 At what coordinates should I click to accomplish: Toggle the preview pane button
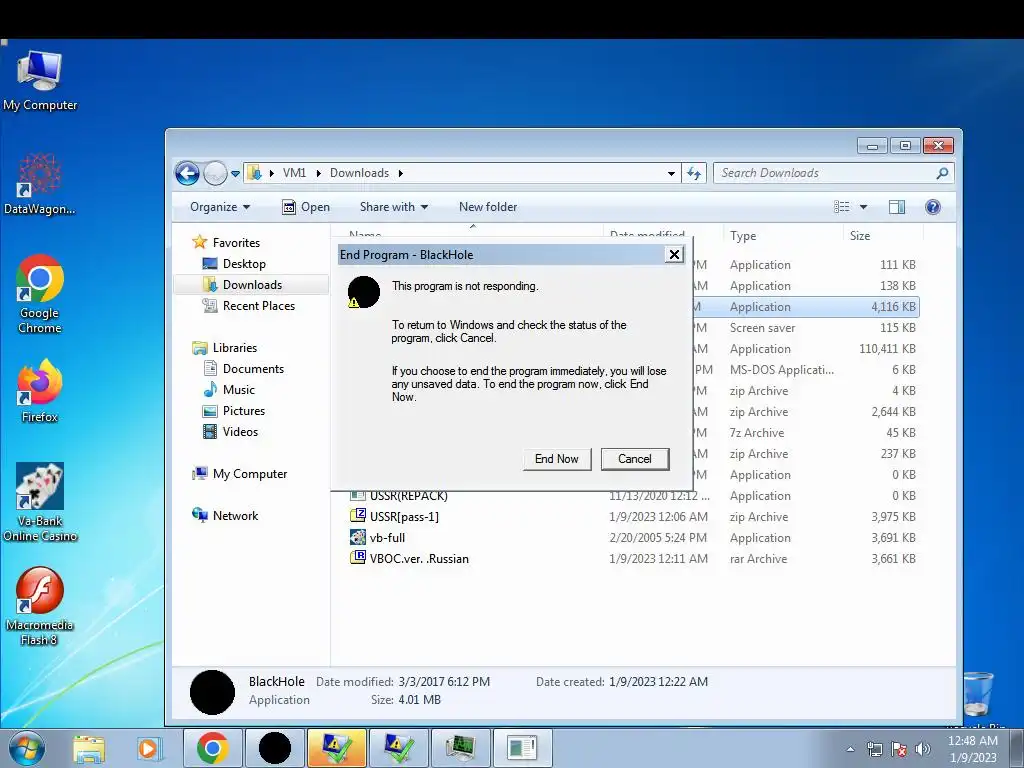click(897, 207)
